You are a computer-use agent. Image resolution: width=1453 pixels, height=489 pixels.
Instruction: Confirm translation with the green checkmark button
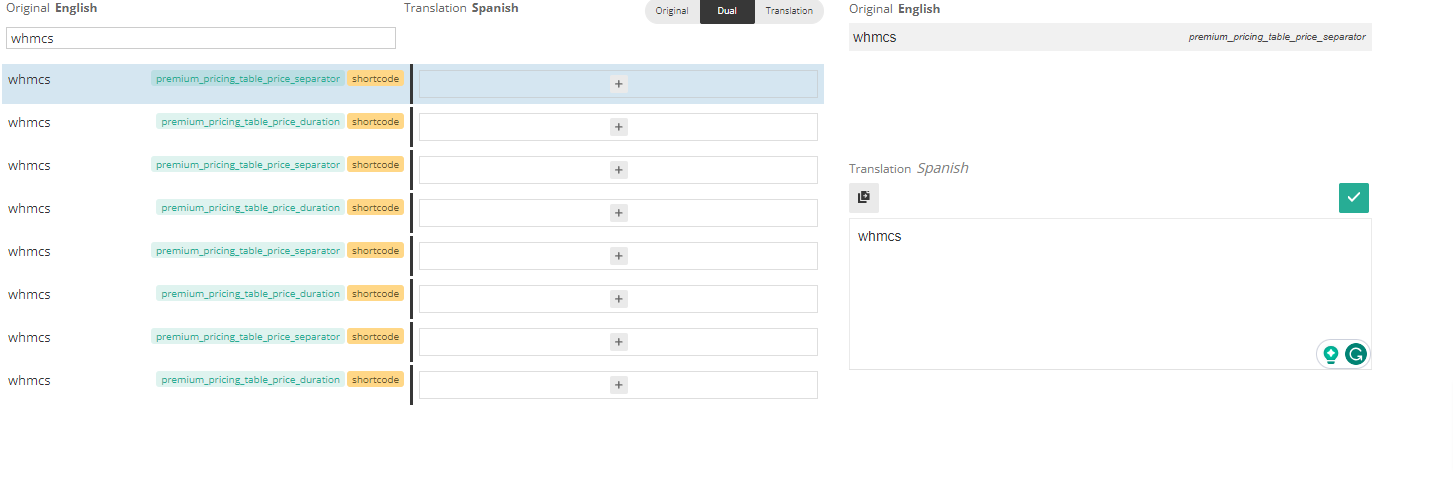click(1354, 197)
